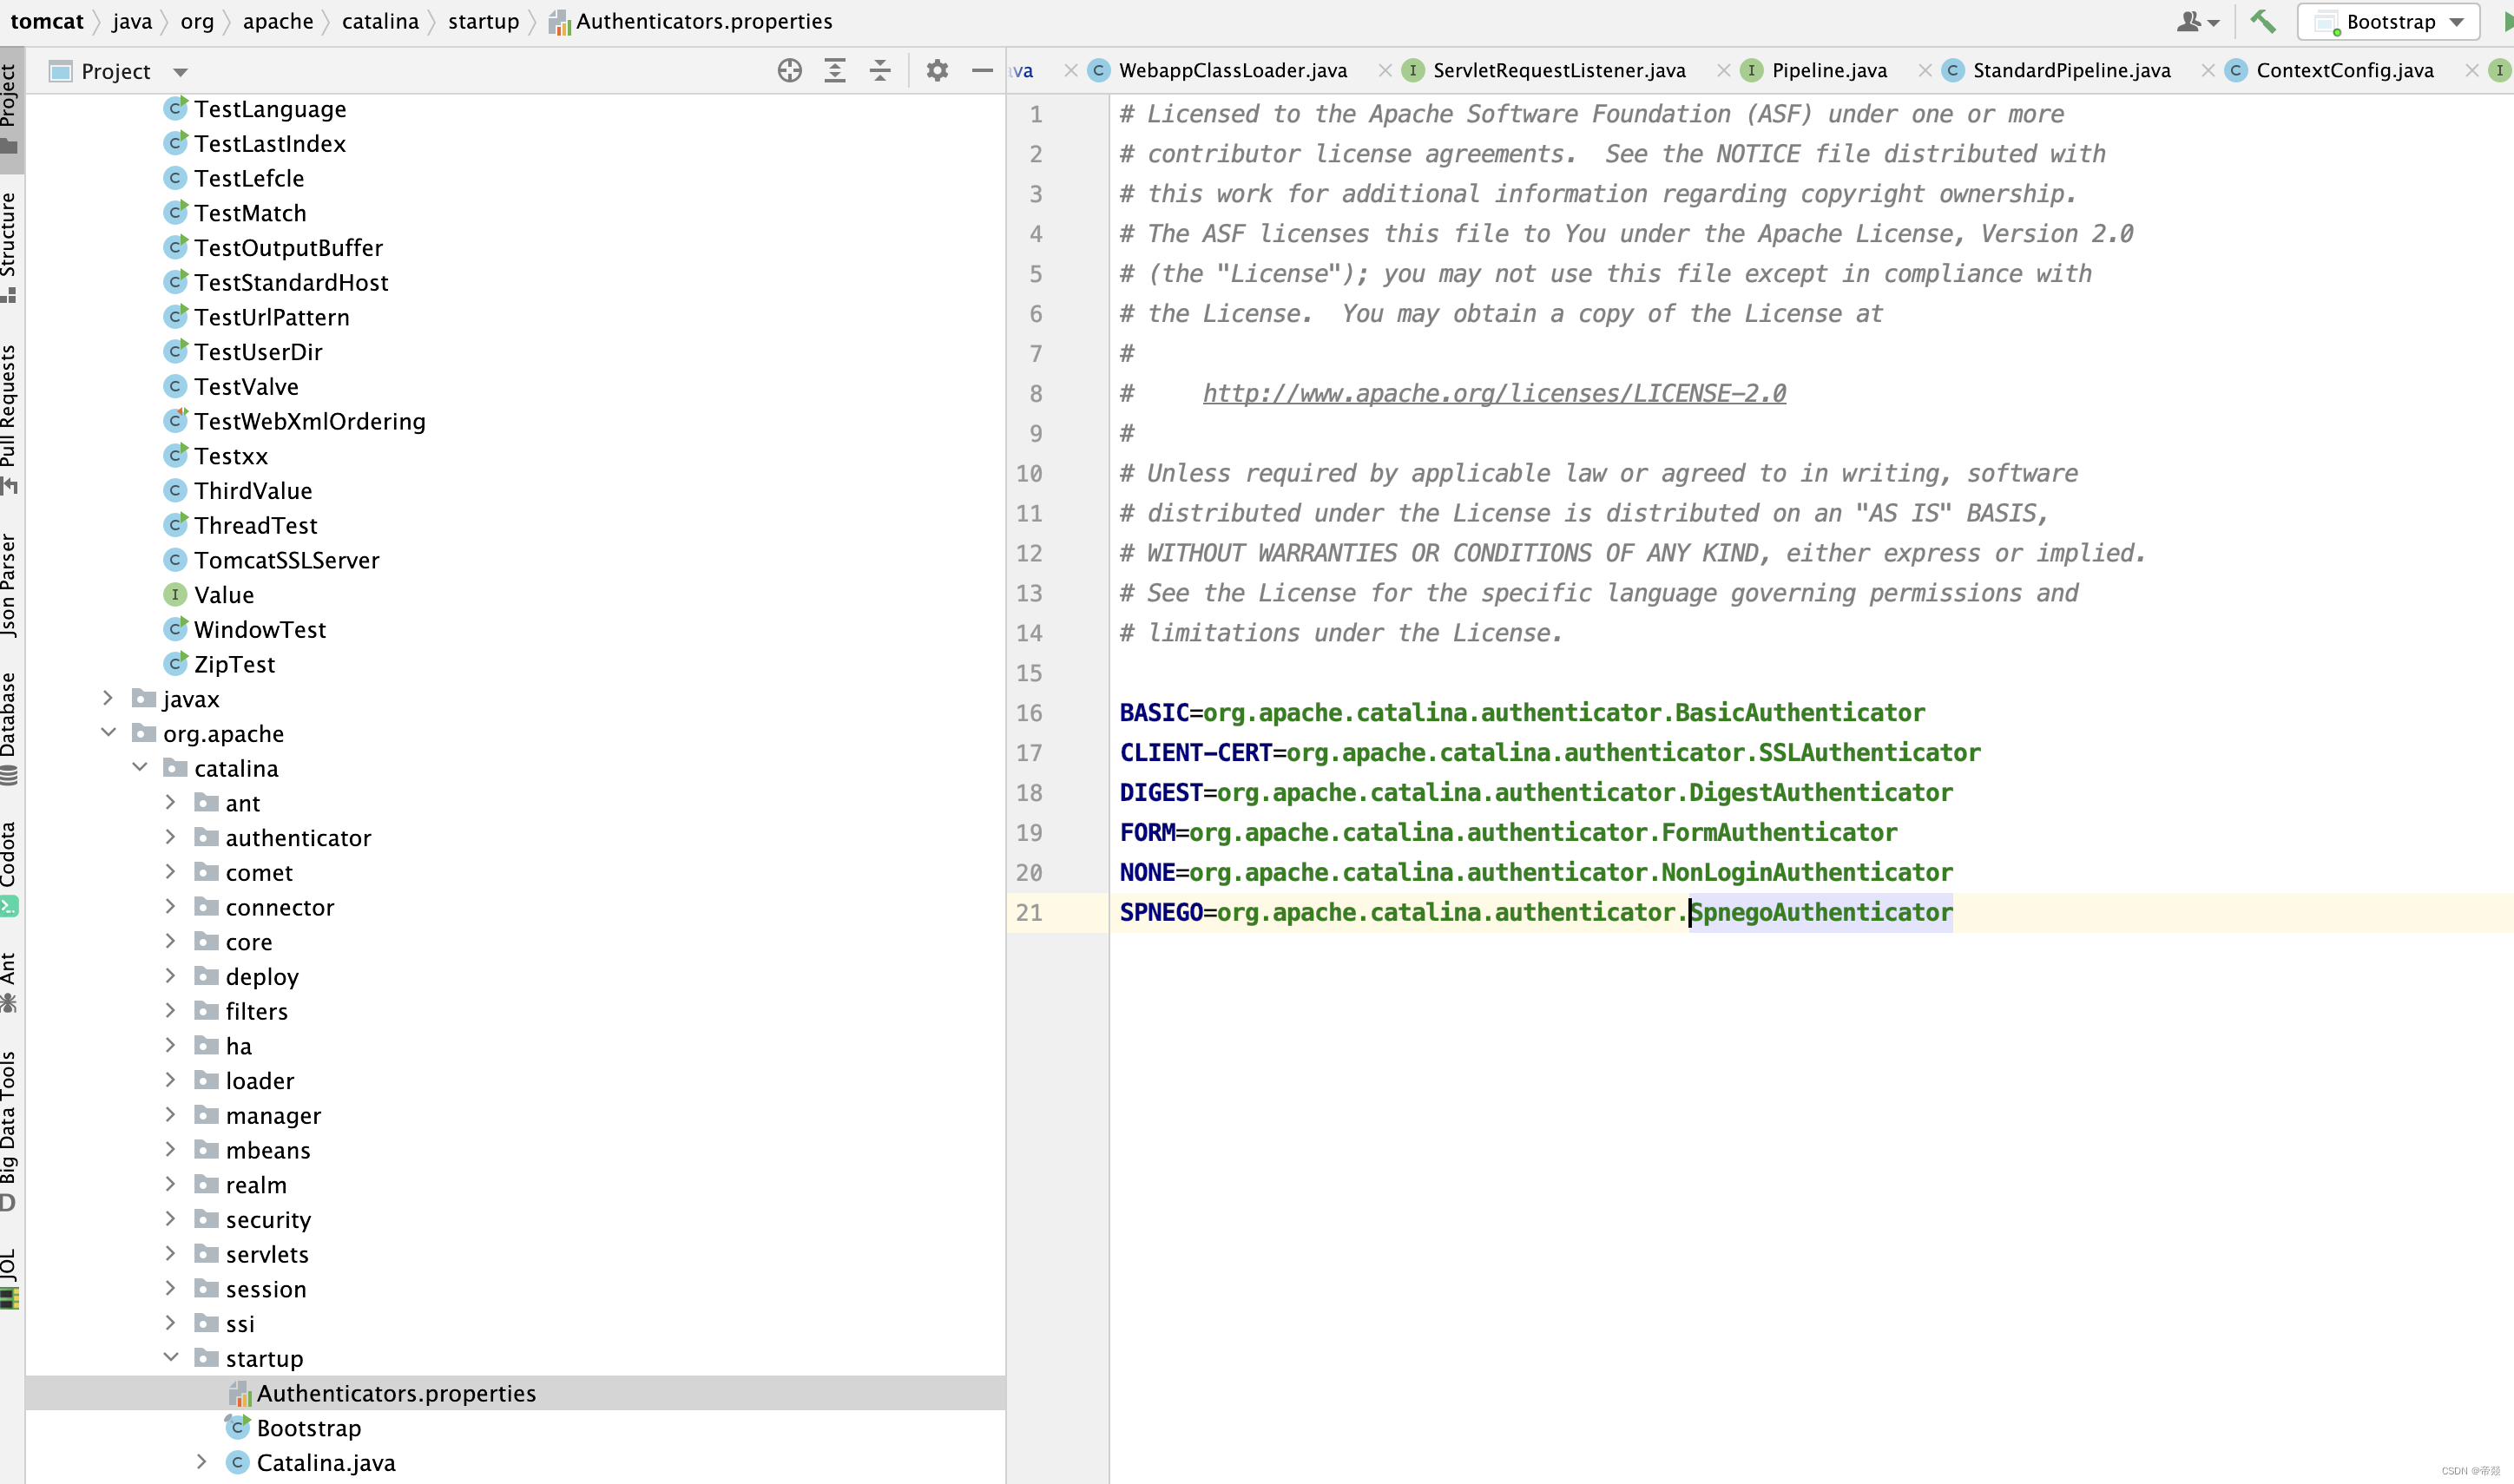
Task: Open the Codota side tool window
Action: pos(10,868)
